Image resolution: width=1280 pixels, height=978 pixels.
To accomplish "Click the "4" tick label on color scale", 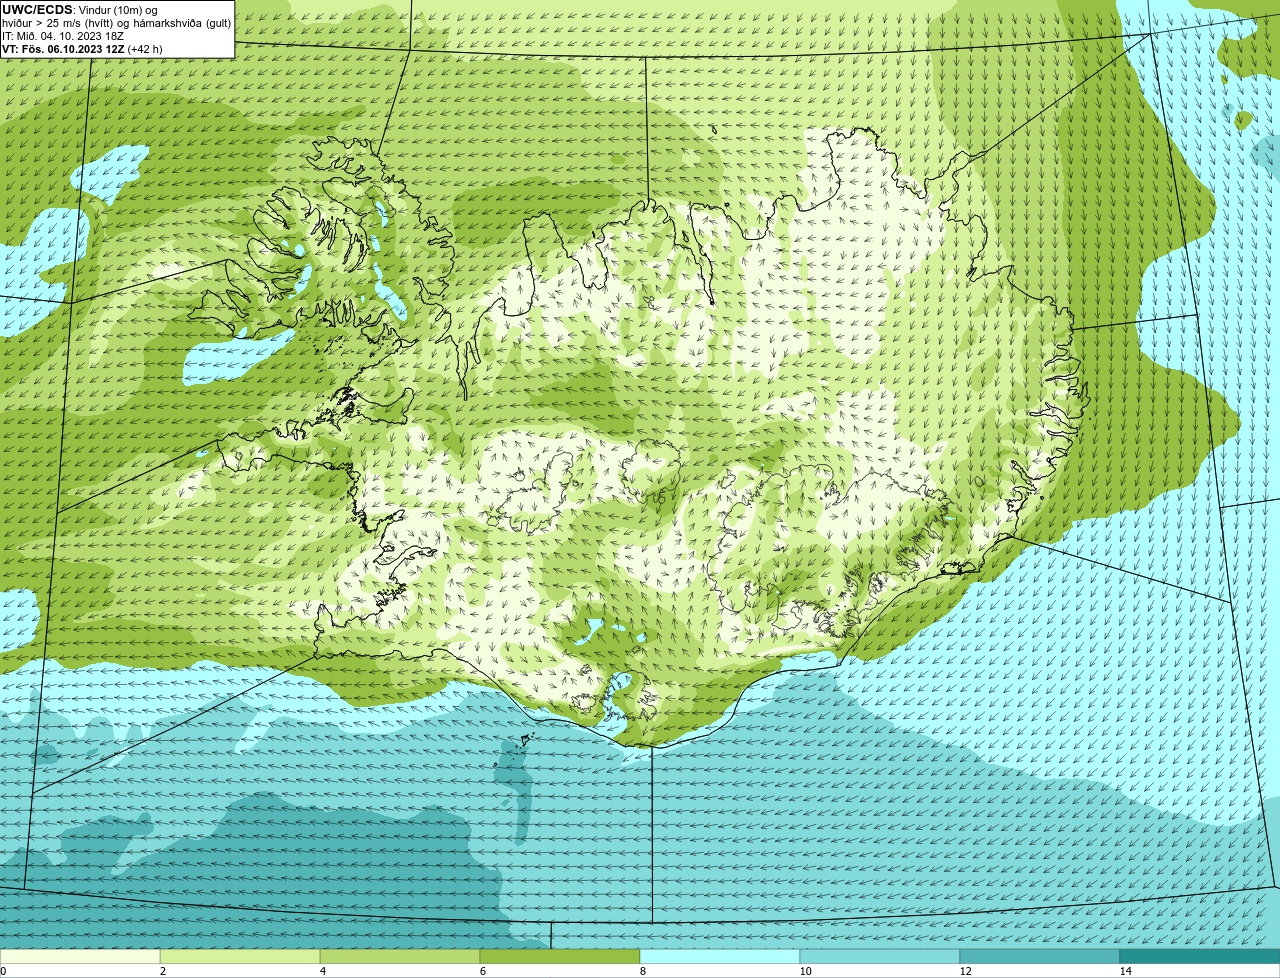I will (x=322, y=971).
